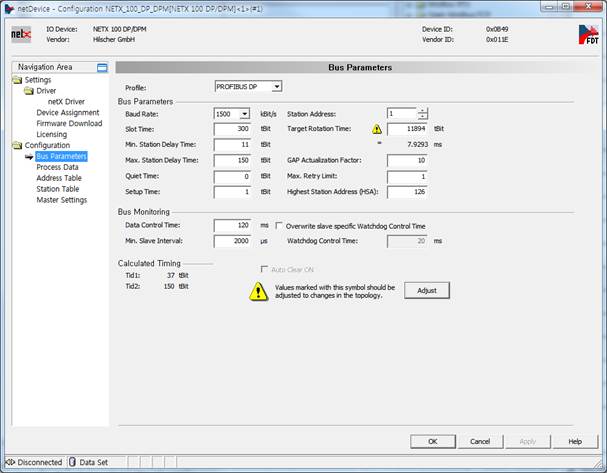The image size is (607, 473).
Task: Increase the Station Address stepper
Action: 423,111
